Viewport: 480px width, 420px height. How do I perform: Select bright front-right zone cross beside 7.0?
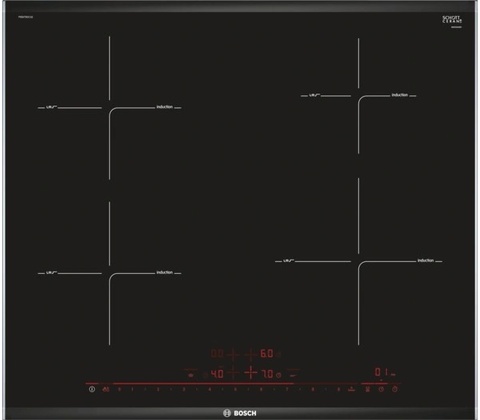point(251,372)
